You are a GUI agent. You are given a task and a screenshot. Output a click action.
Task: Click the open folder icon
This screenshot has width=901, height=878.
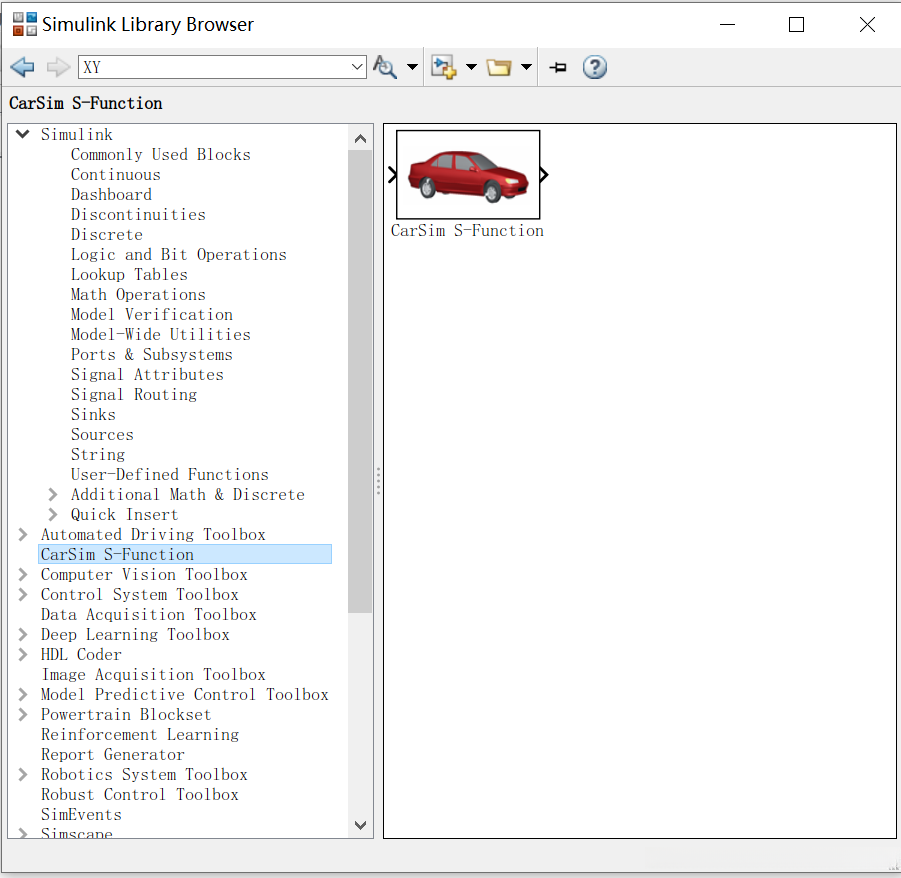click(x=499, y=67)
